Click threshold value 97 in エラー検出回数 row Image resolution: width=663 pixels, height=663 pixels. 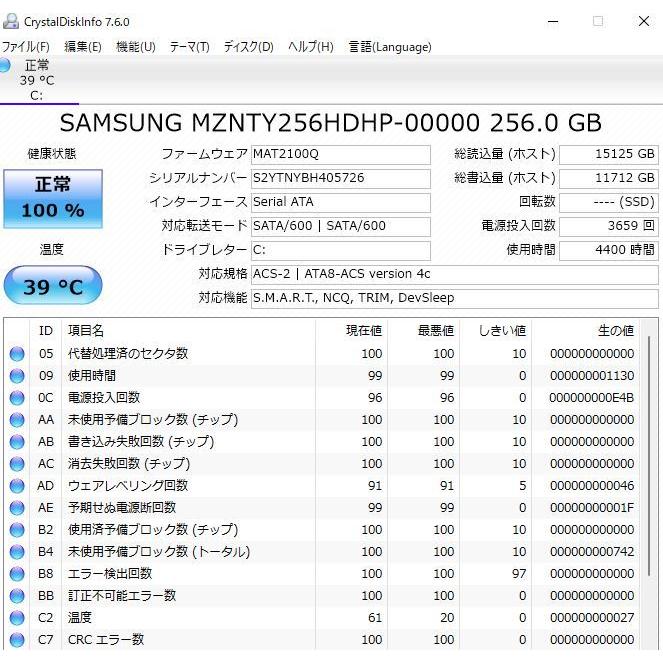pyautogui.click(x=519, y=573)
